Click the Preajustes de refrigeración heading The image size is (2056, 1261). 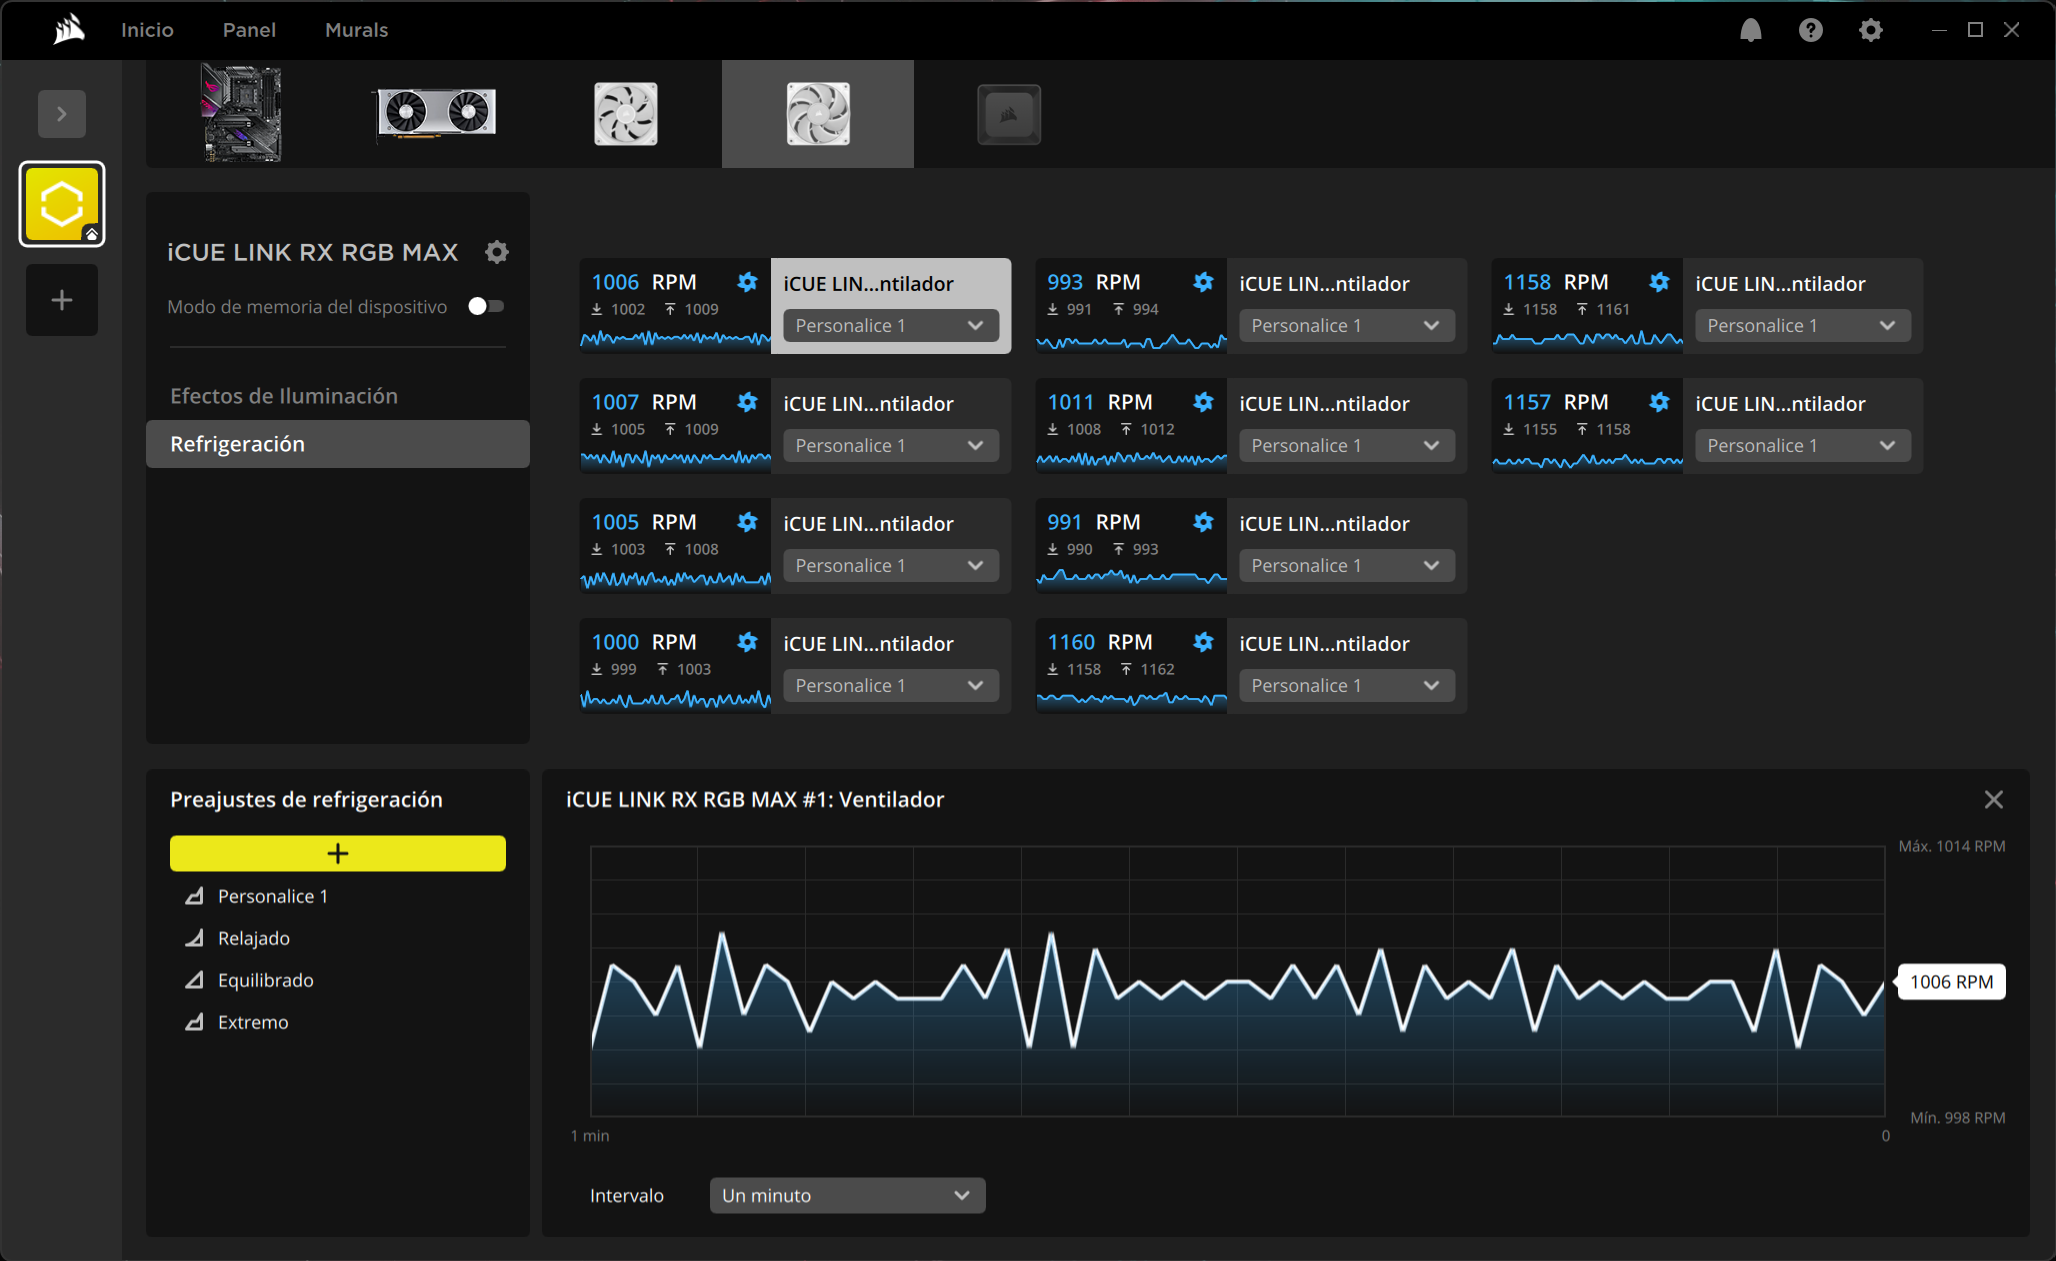(306, 800)
